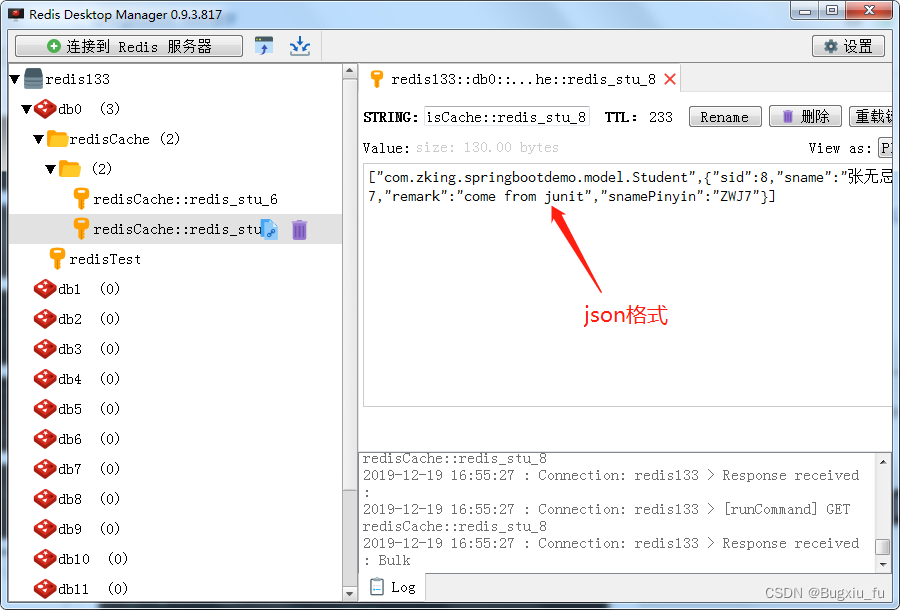Click the unnamed subfolder icon under redisCache
The height and width of the screenshot is (610, 900).
coord(69,169)
